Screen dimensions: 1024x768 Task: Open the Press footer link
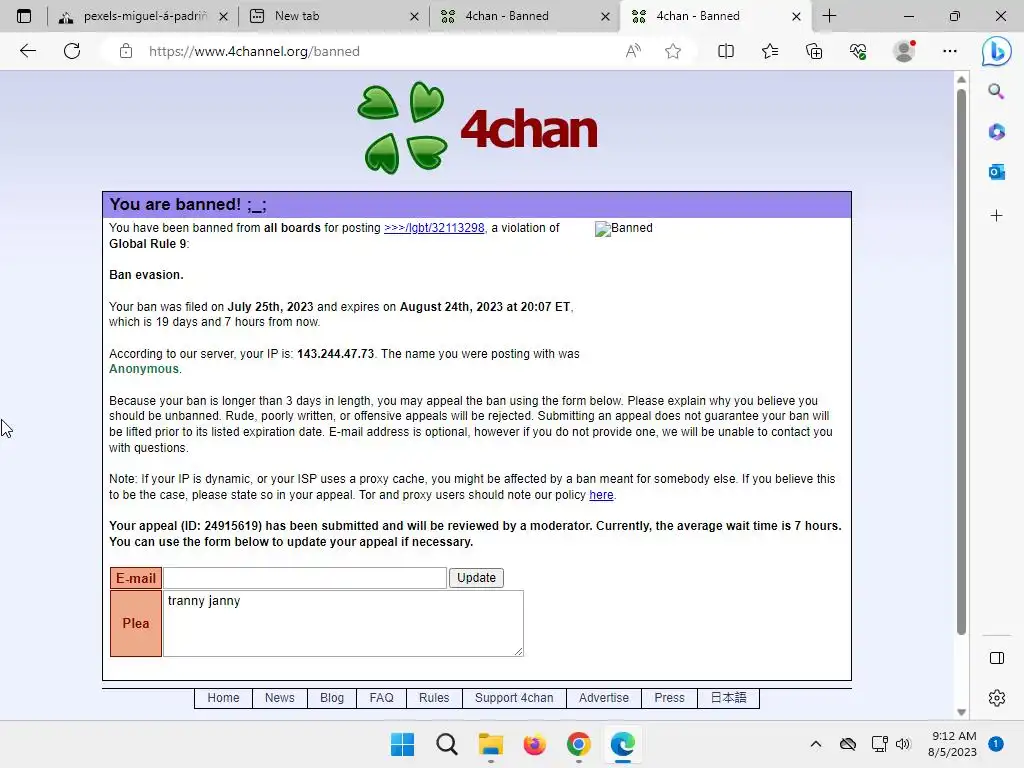(669, 698)
